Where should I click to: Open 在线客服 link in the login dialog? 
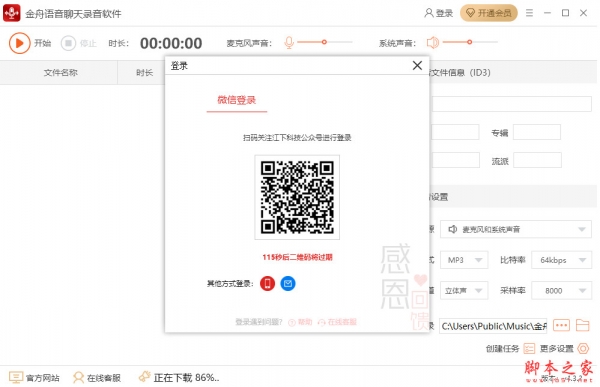tap(338, 322)
